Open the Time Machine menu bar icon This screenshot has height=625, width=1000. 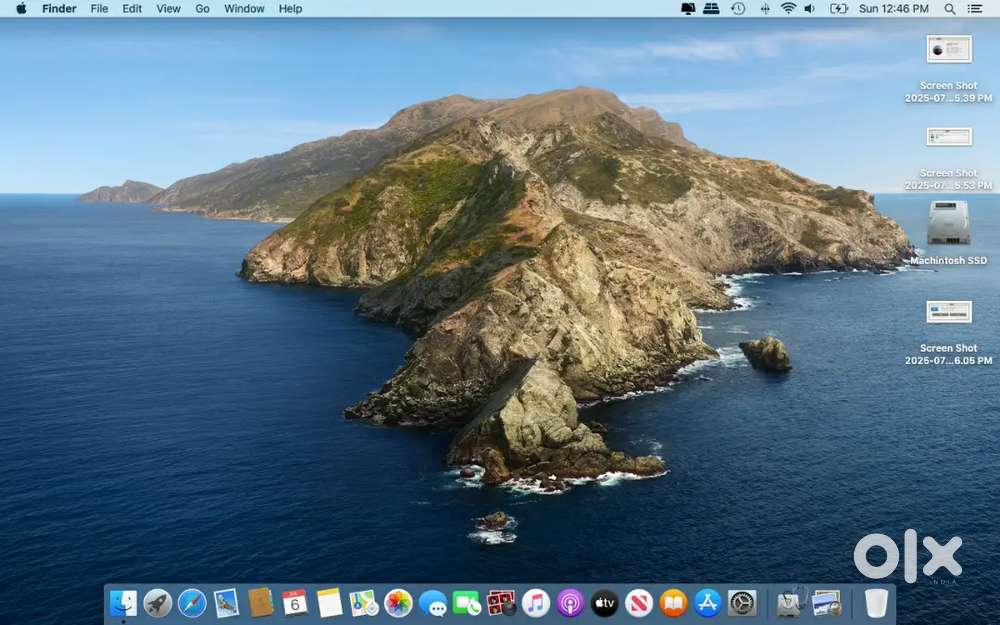(x=738, y=9)
